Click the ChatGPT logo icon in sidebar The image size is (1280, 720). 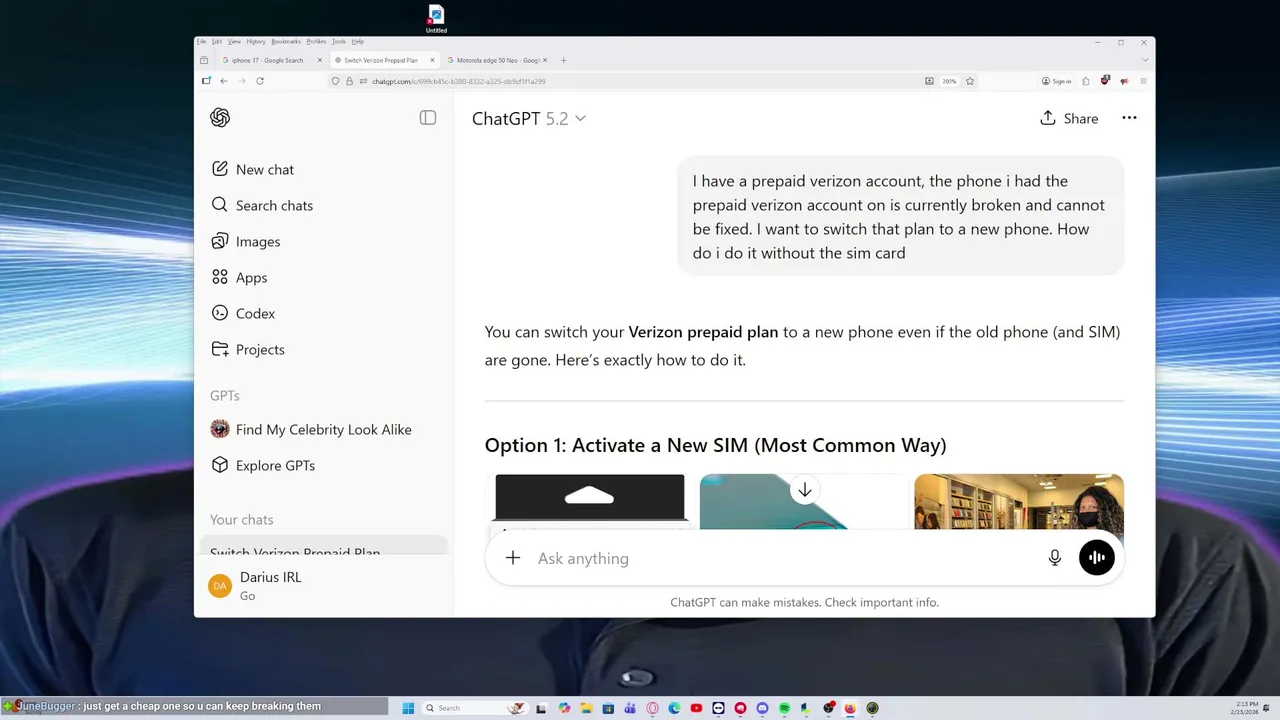click(220, 118)
